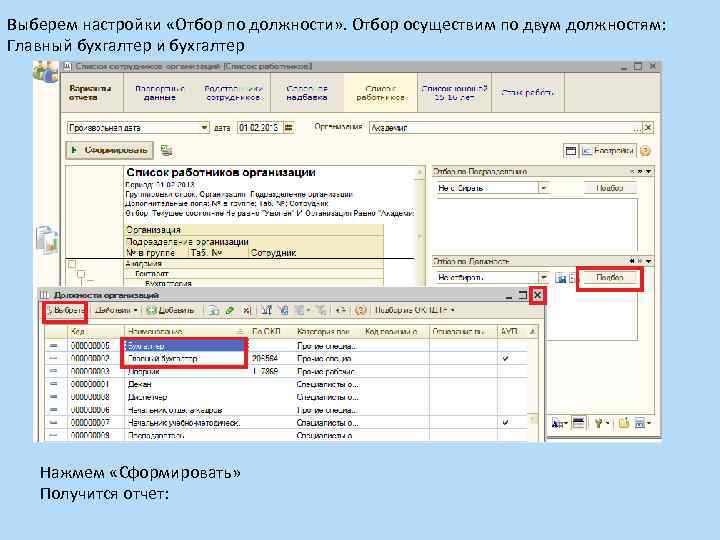The width and height of the screenshot is (720, 540).
Task: Click the filter-by-value icon in Должности toolbar
Action: click(x=283, y=310)
